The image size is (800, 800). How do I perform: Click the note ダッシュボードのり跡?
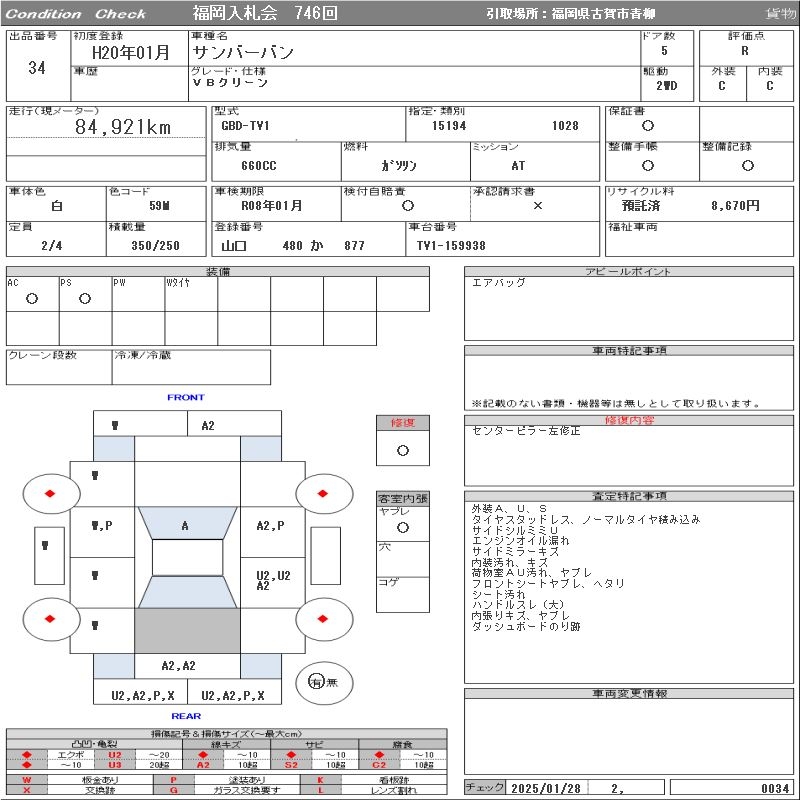pos(526,626)
